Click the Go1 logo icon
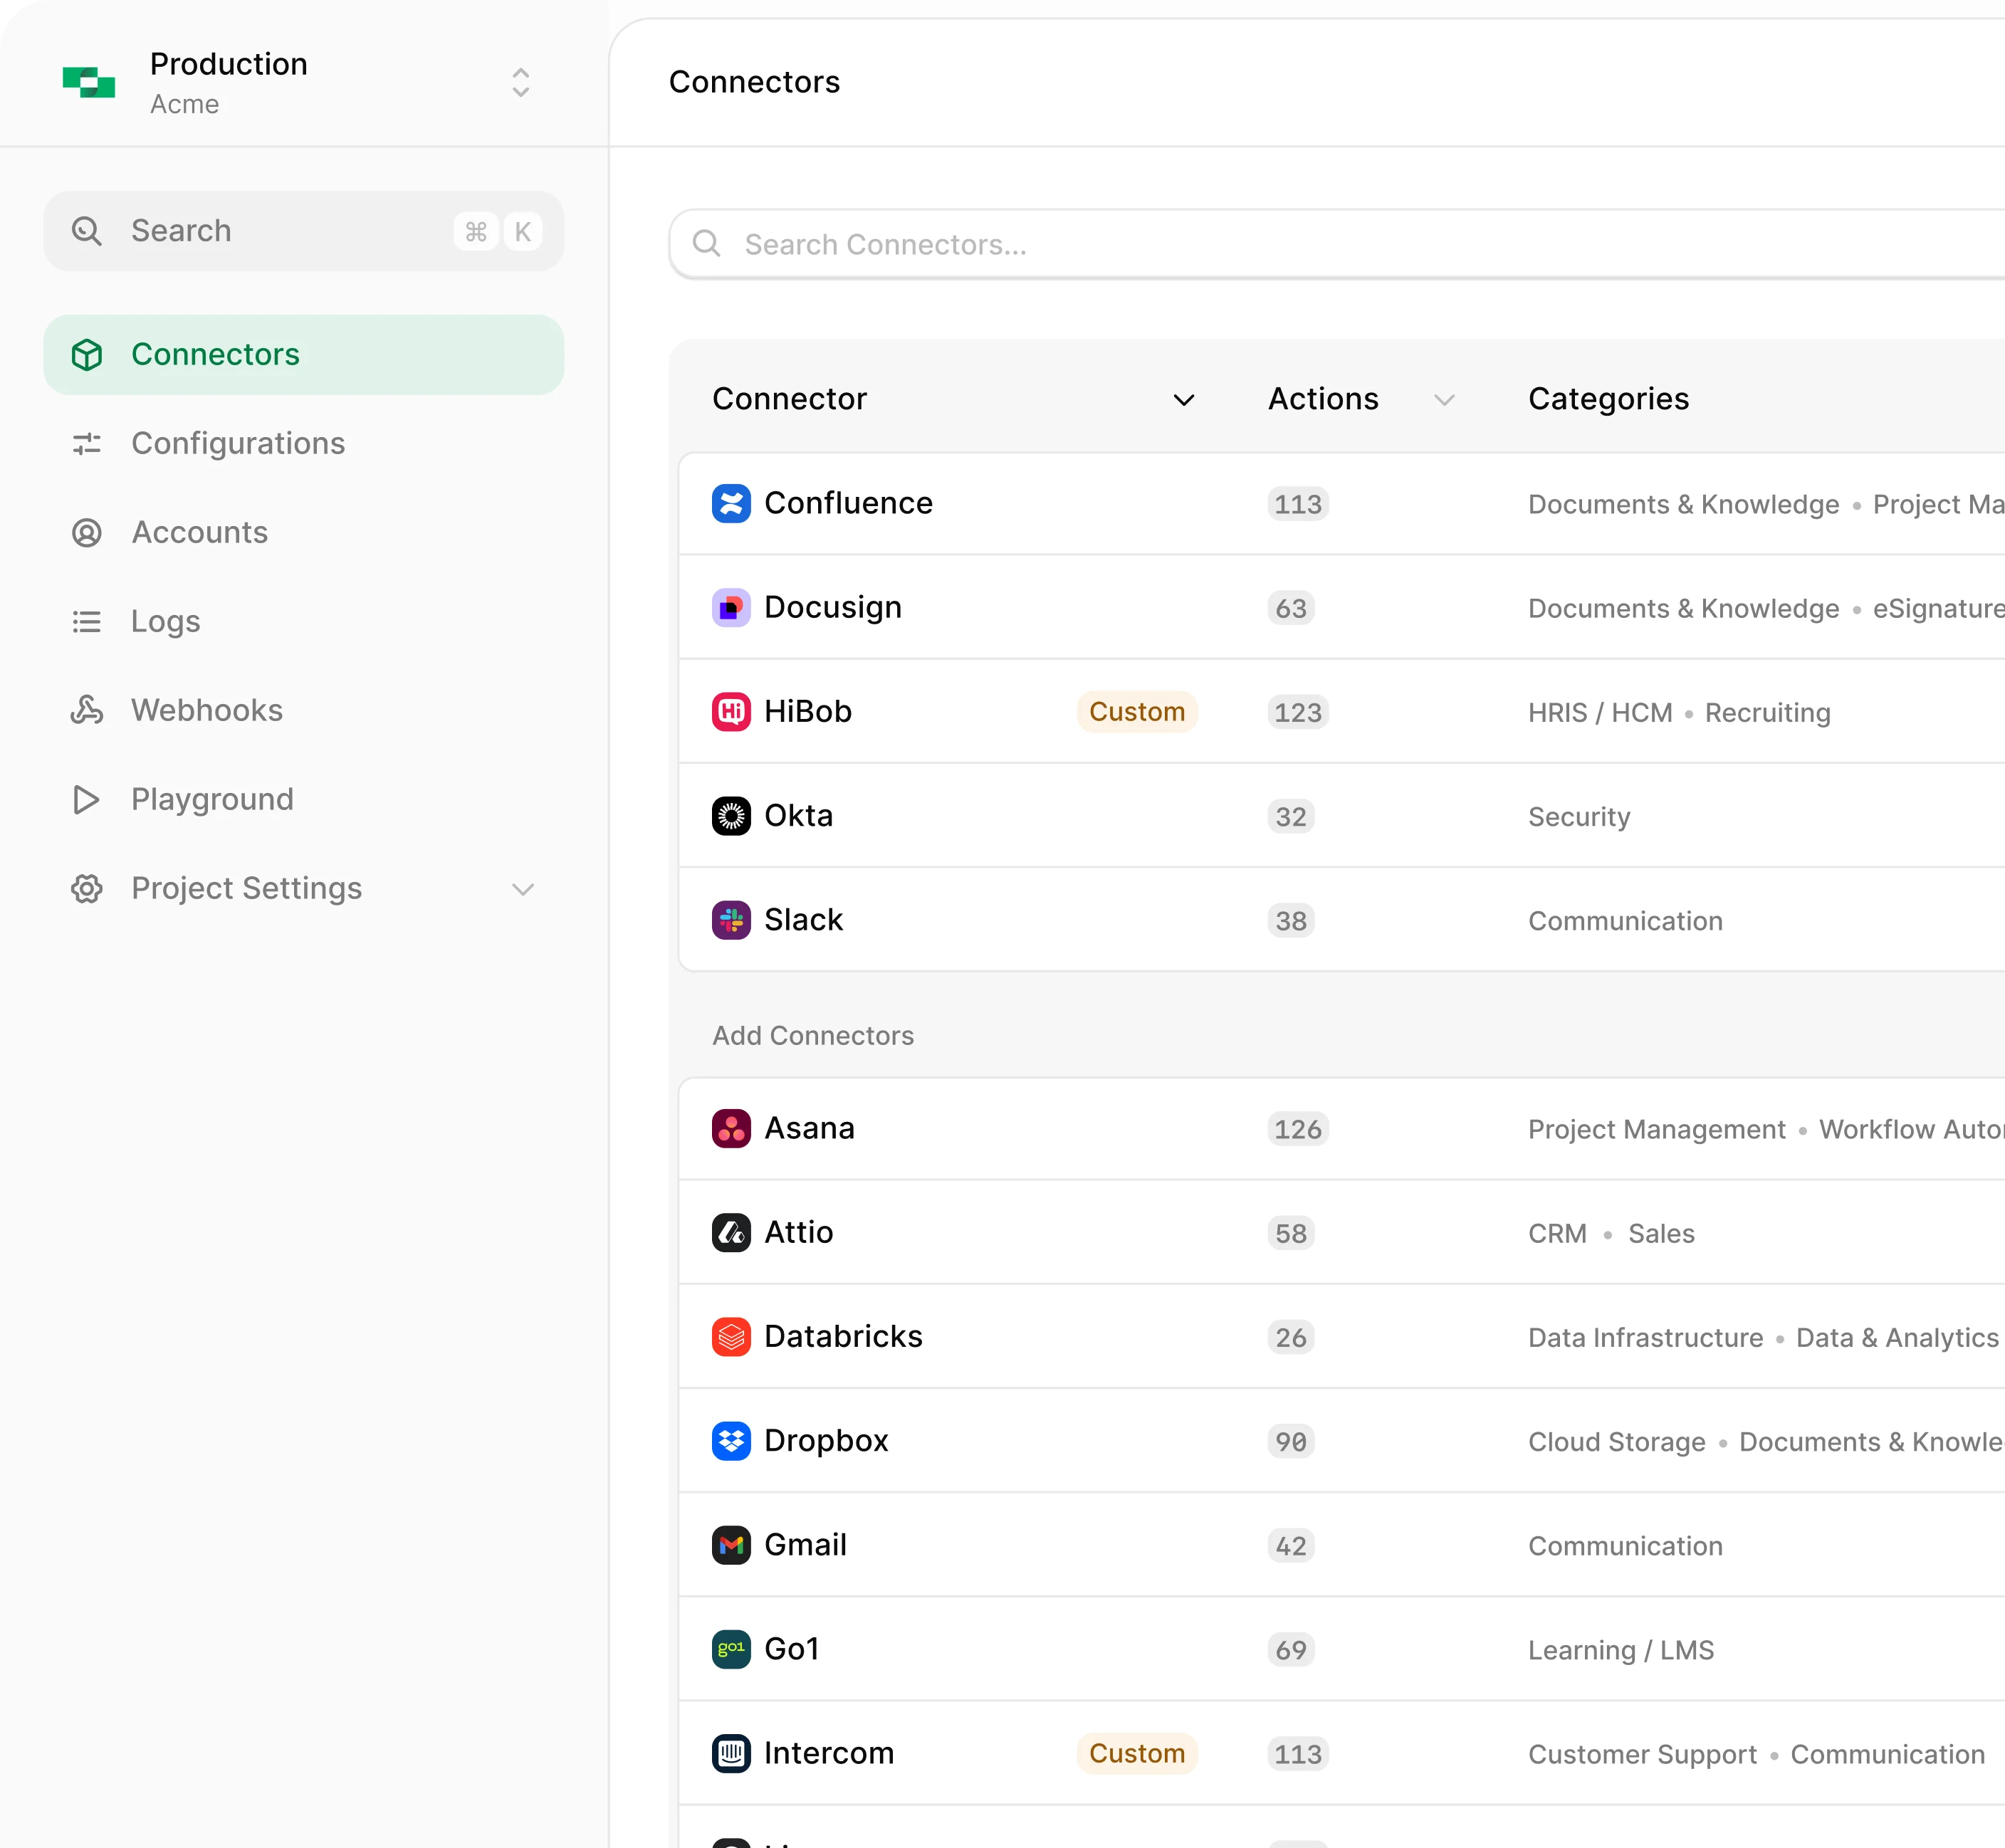The image size is (2005, 1848). tap(731, 1649)
